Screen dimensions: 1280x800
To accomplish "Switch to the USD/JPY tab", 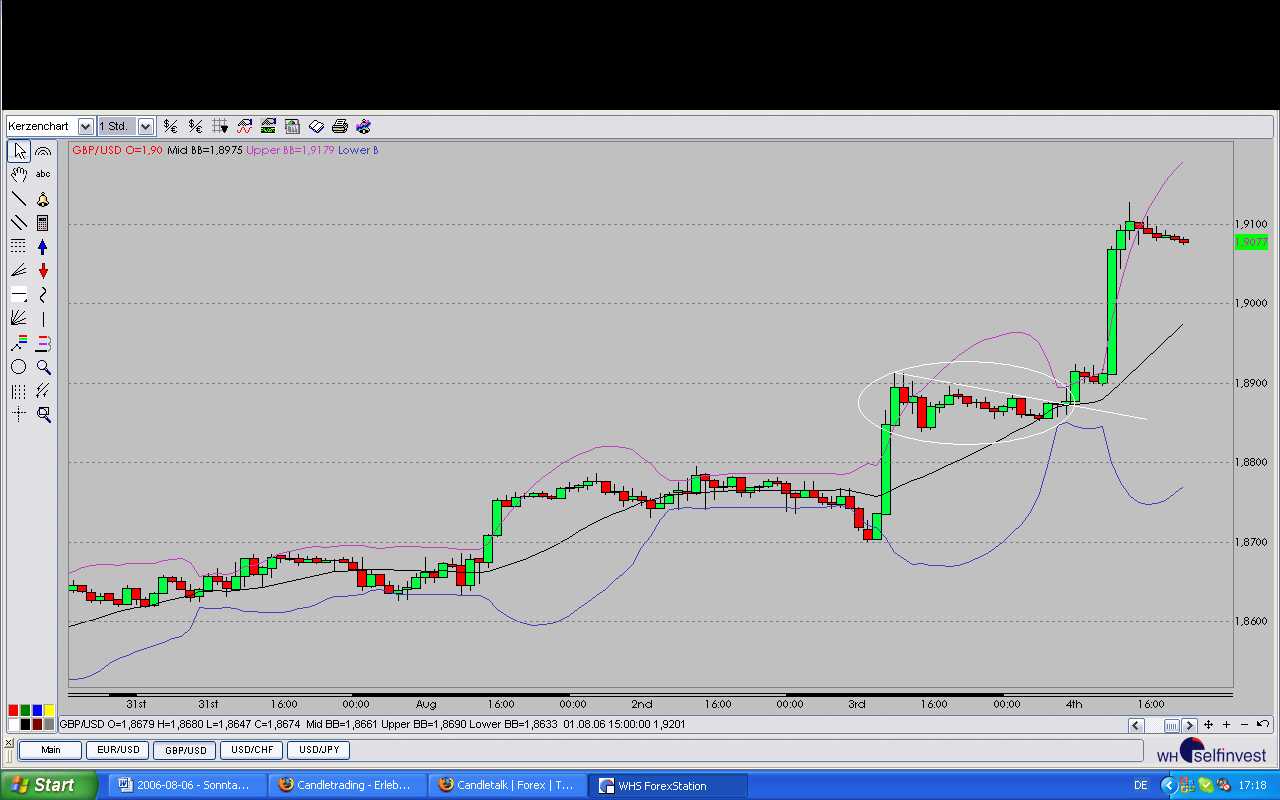I will tap(320, 750).
